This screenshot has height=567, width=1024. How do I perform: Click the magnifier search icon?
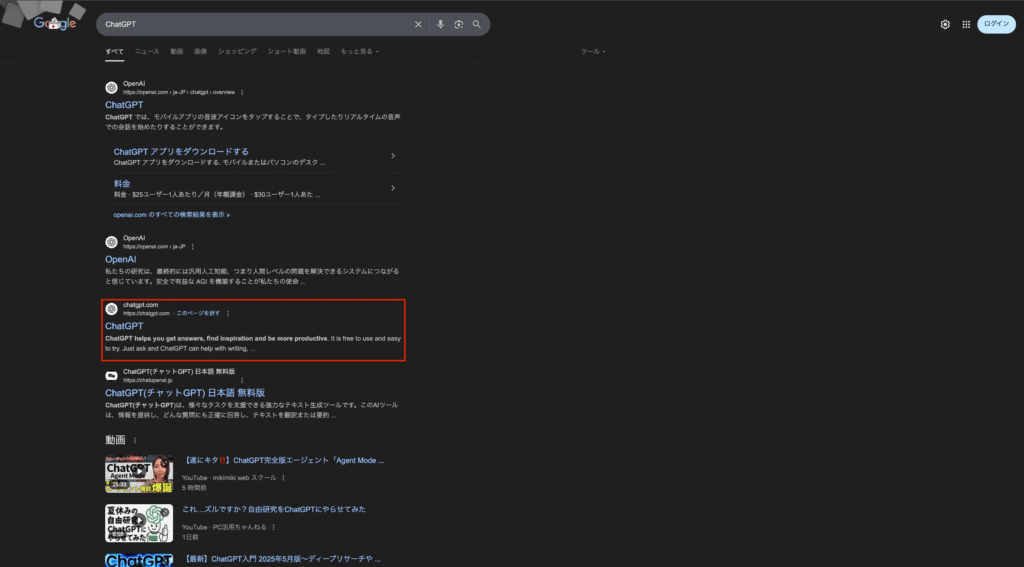point(477,24)
